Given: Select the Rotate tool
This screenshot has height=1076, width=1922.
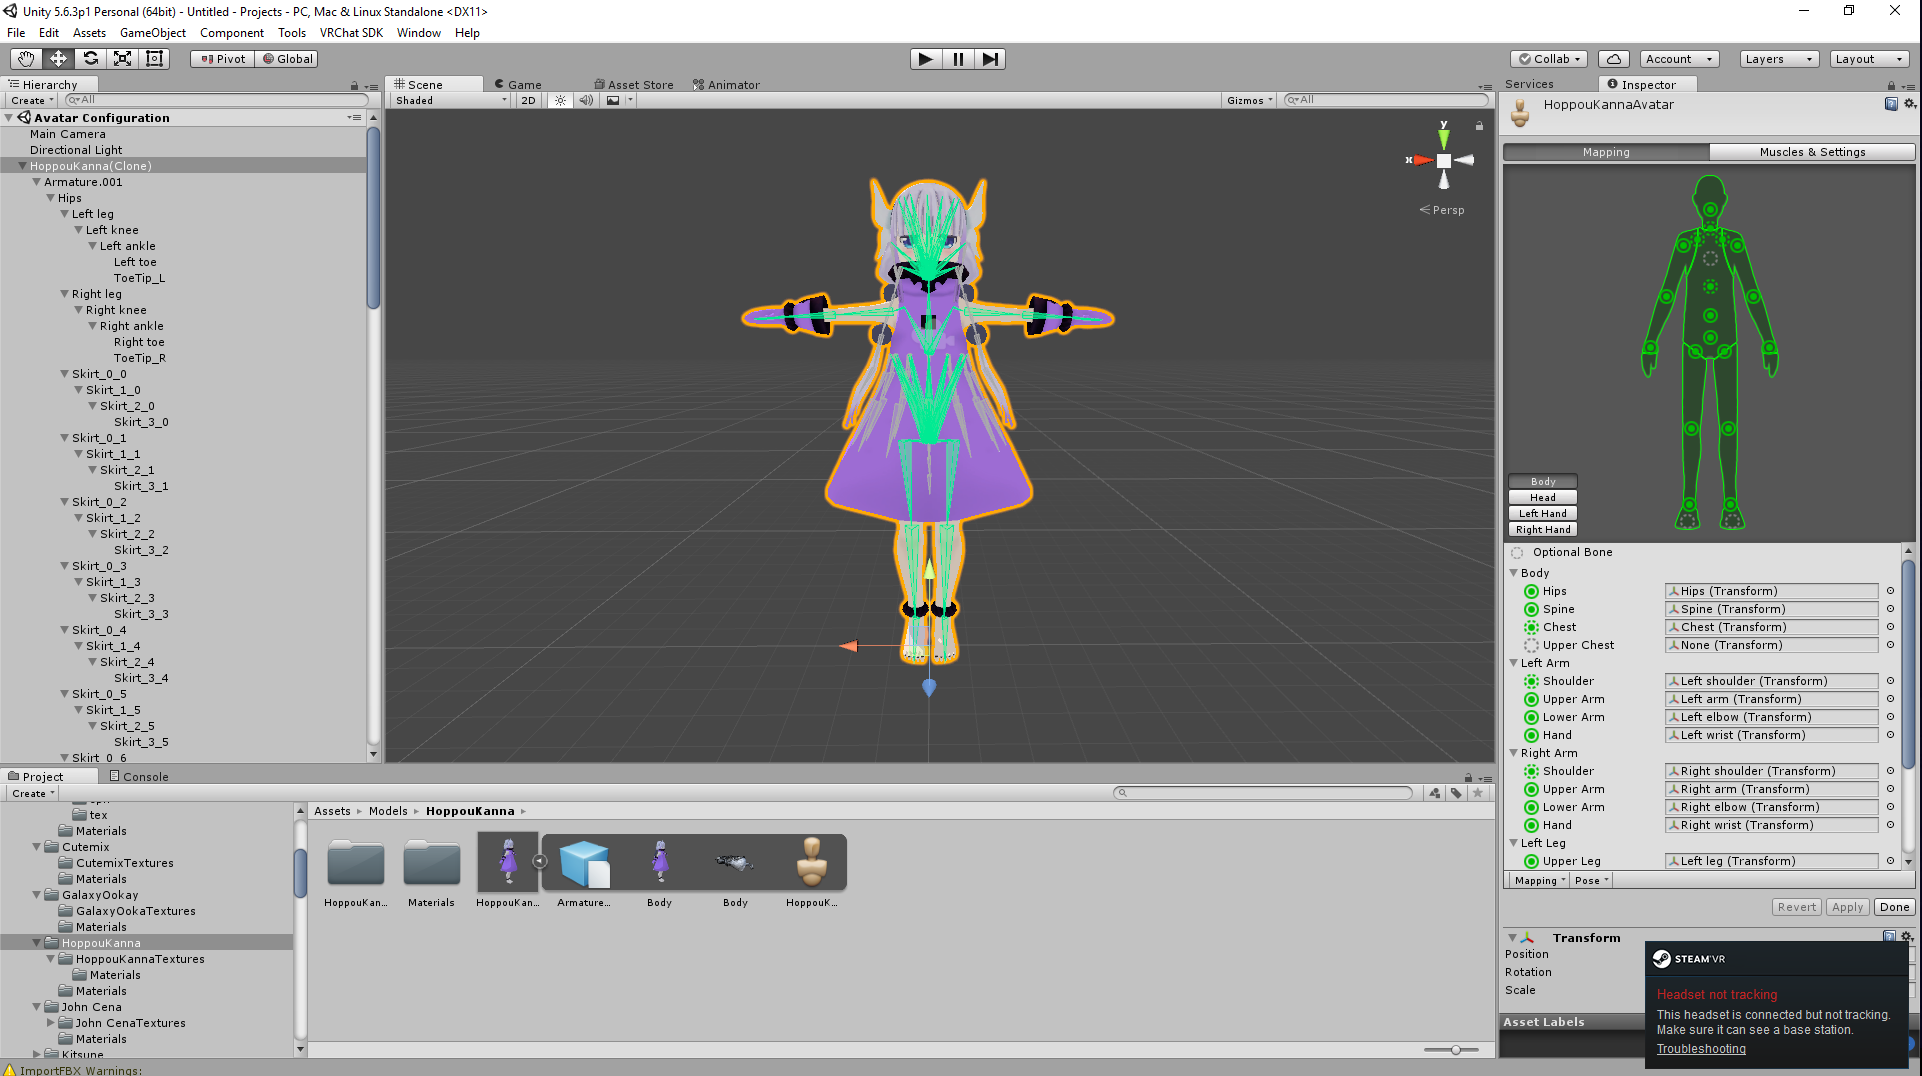Looking at the screenshot, I should [90, 59].
